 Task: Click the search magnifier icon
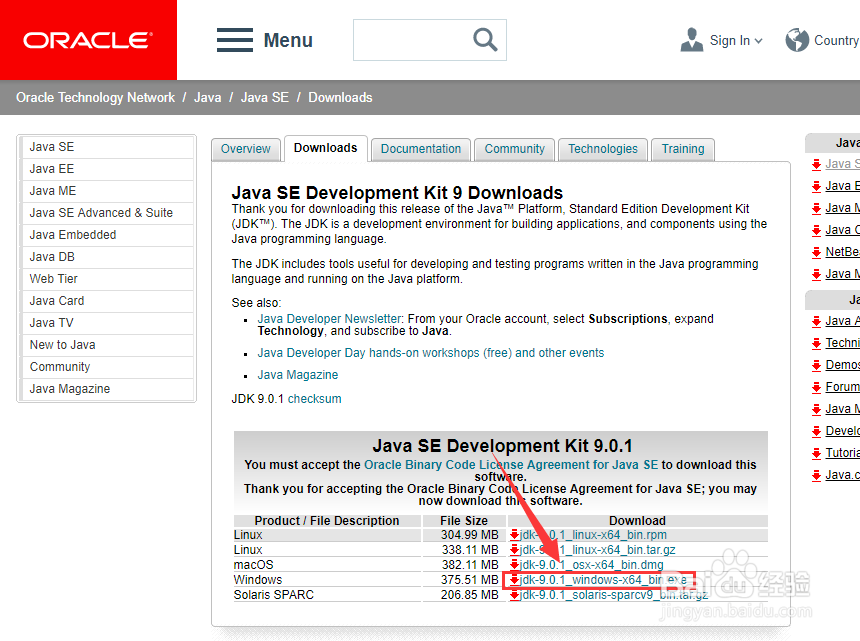485,40
